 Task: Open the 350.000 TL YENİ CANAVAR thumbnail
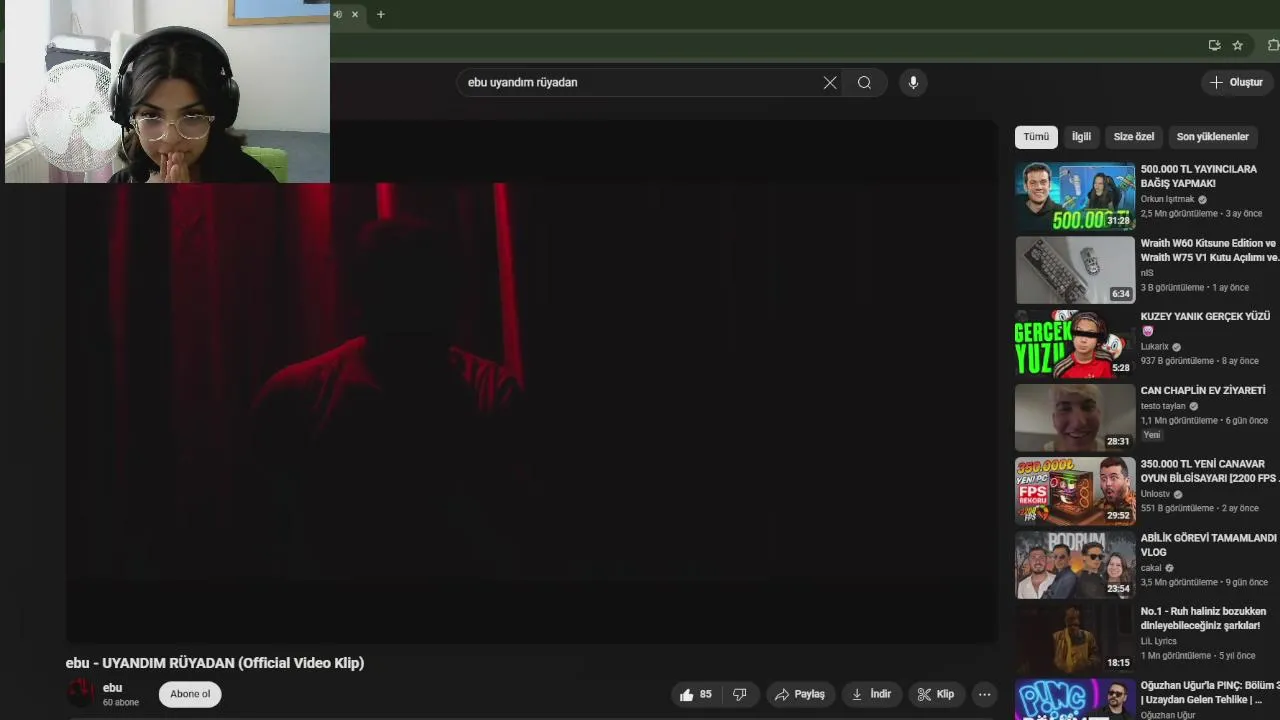point(1075,491)
